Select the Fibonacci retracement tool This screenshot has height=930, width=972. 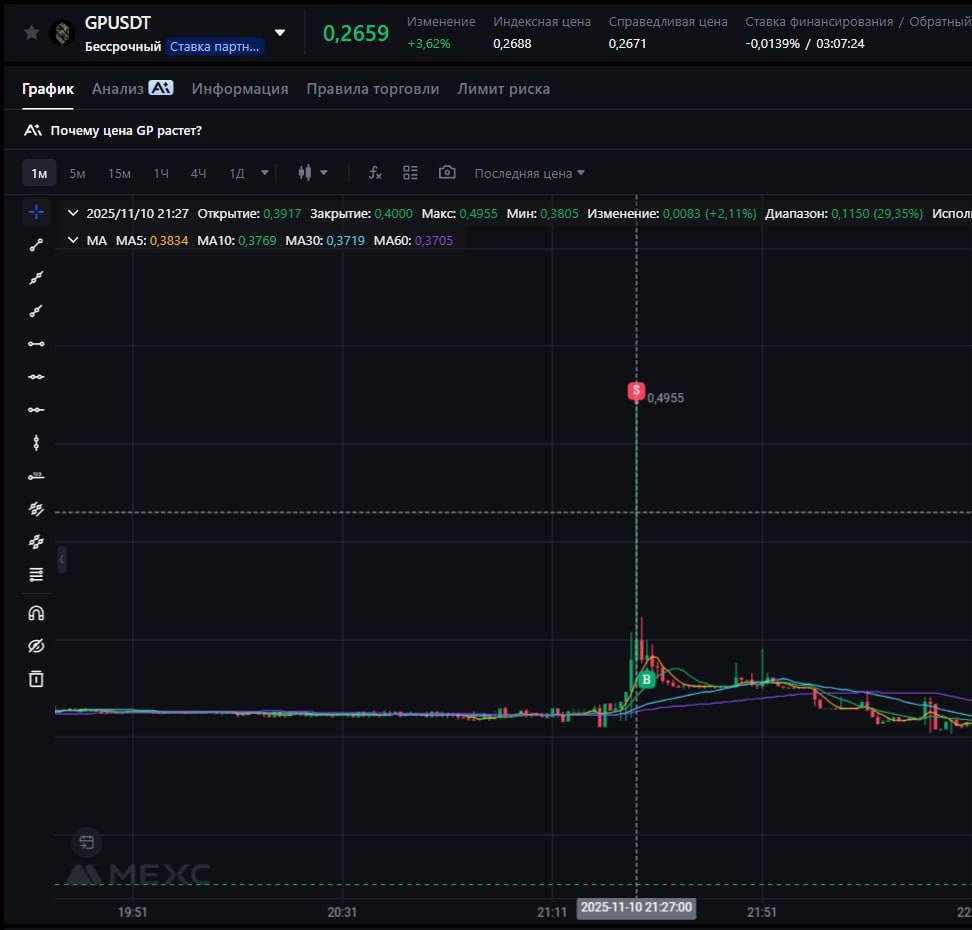pyautogui.click(x=36, y=575)
